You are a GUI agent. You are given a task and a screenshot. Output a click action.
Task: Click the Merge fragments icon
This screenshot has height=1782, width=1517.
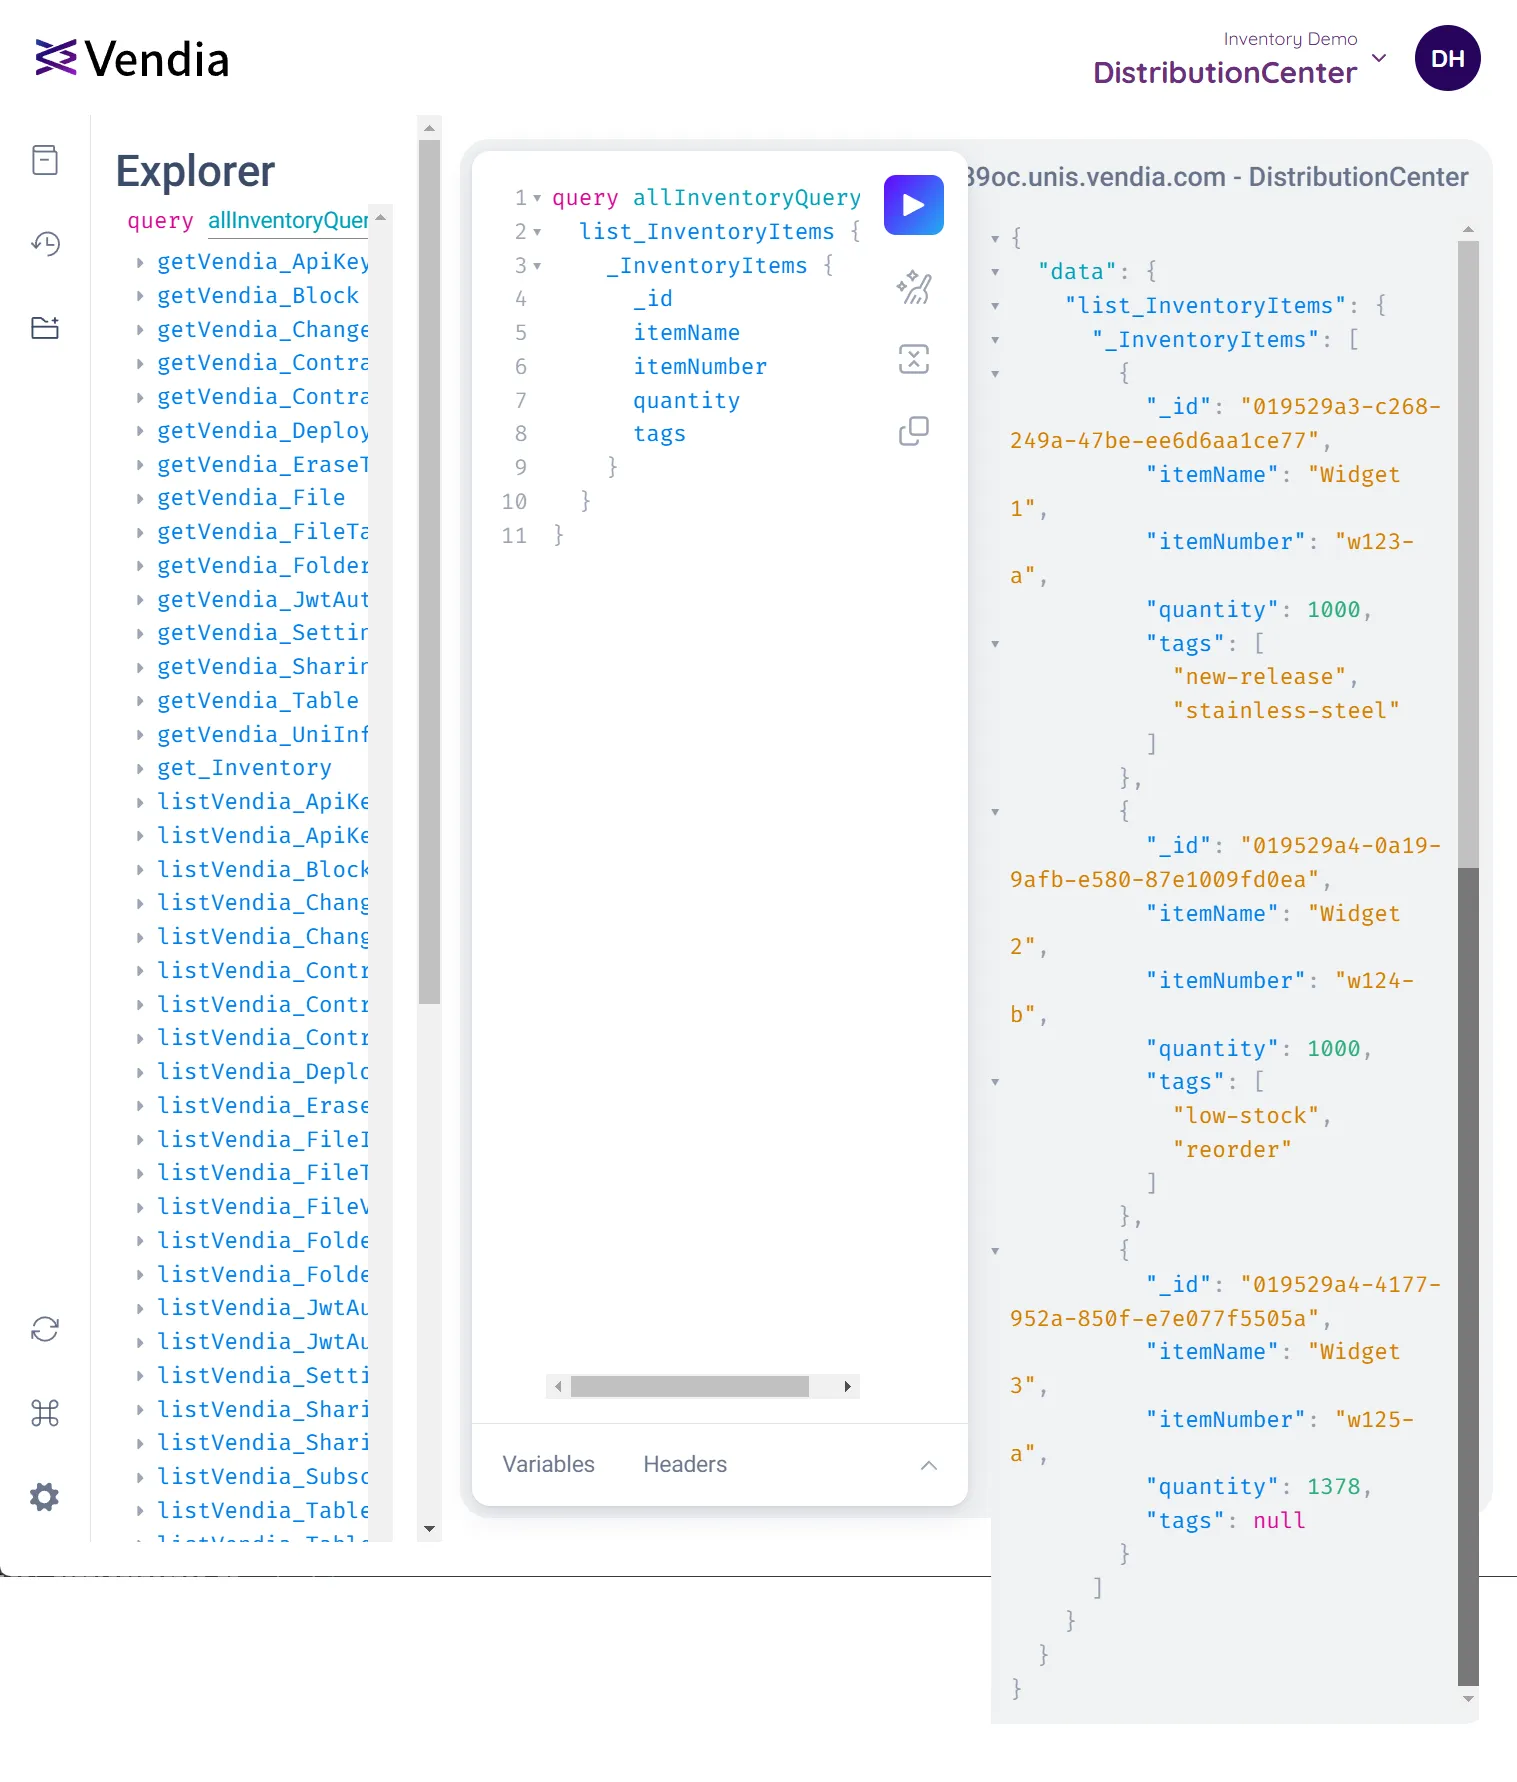click(914, 359)
